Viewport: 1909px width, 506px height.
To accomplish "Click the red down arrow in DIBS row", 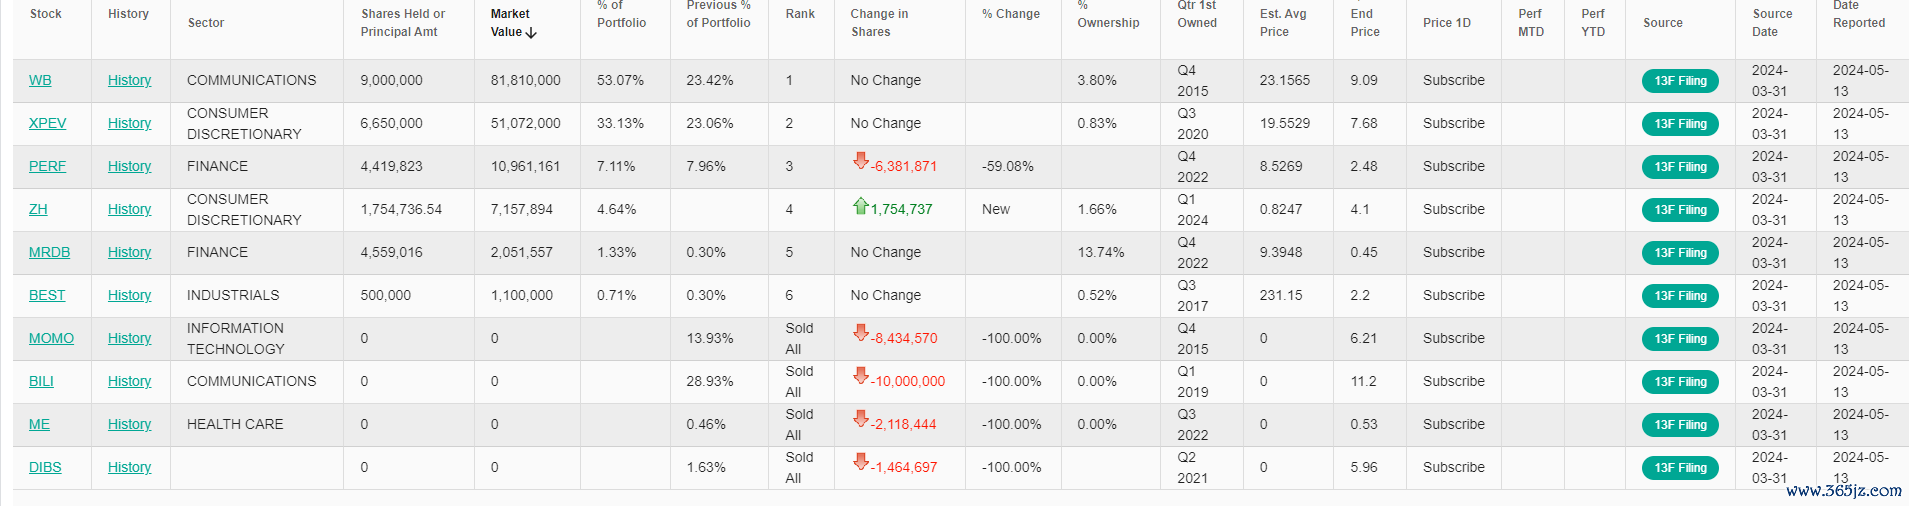I will [860, 462].
